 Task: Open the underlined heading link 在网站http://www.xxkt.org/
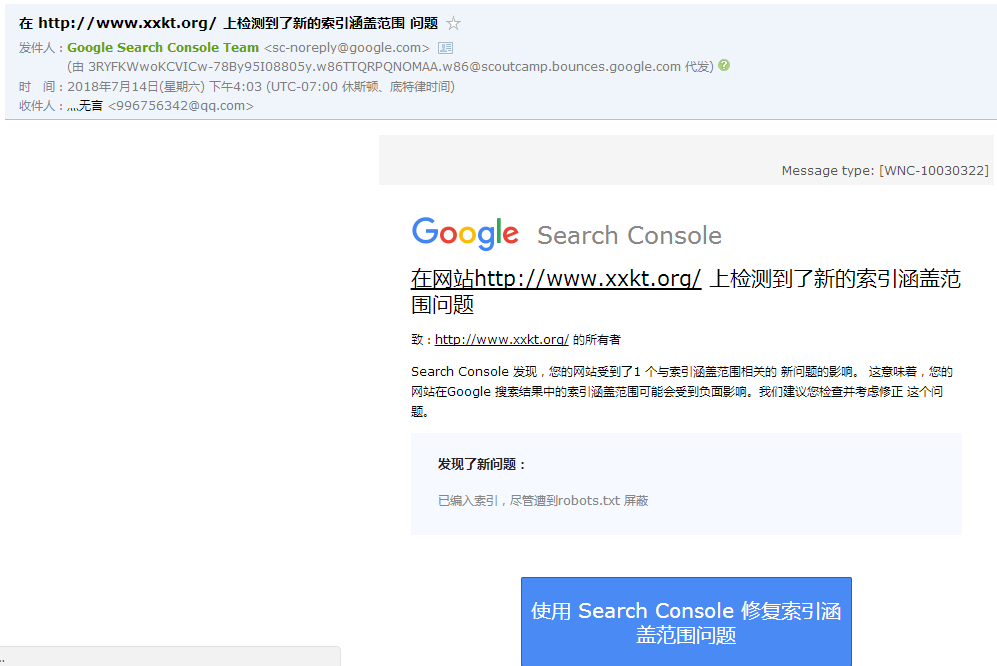(556, 279)
